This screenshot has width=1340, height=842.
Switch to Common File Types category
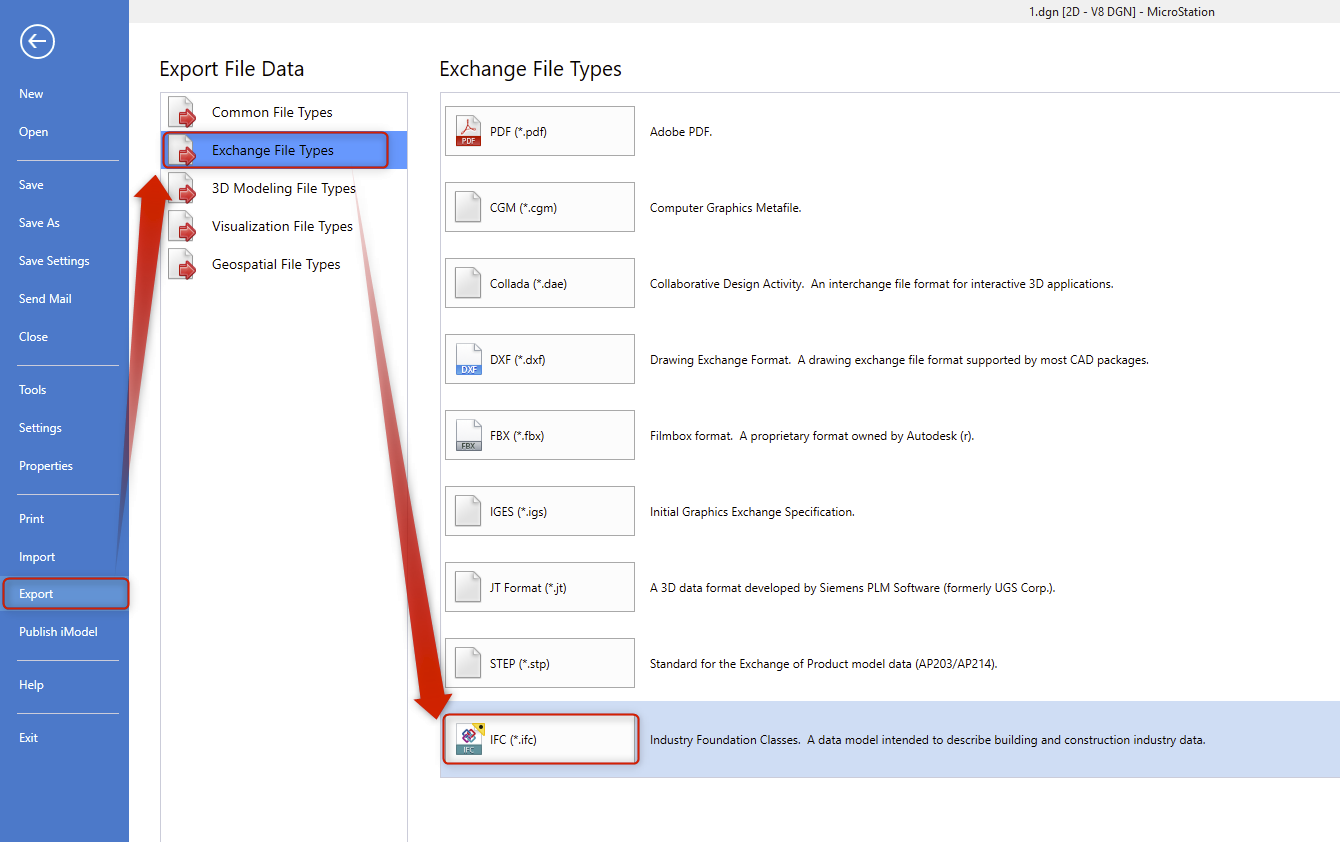click(x=284, y=113)
